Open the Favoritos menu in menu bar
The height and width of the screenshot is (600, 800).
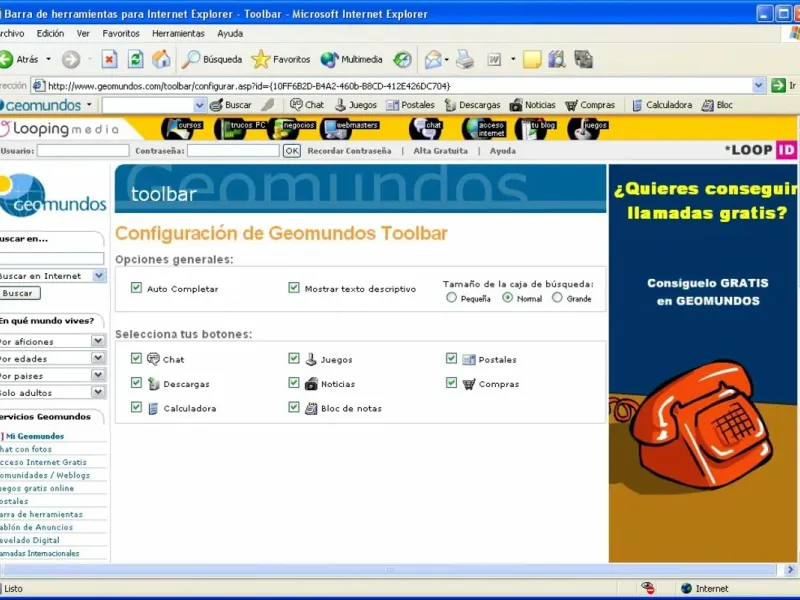pyautogui.click(x=121, y=34)
